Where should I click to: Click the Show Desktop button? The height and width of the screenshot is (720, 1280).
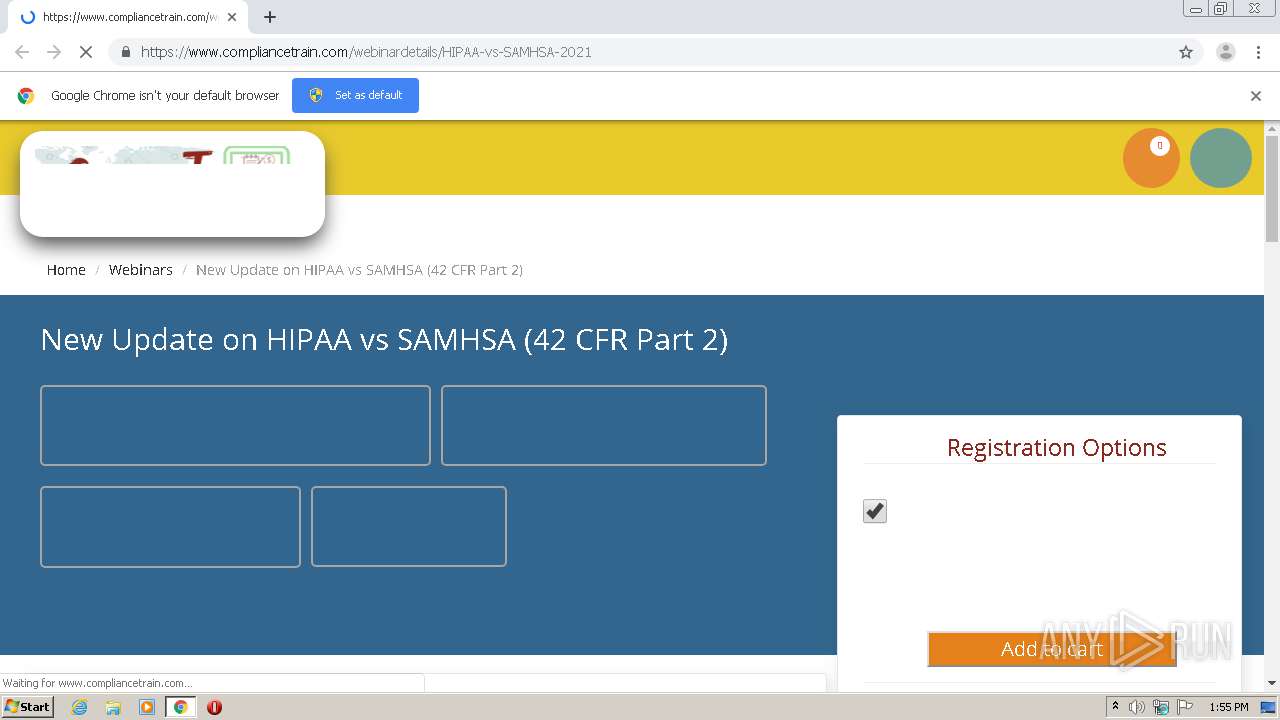tap(1268, 707)
